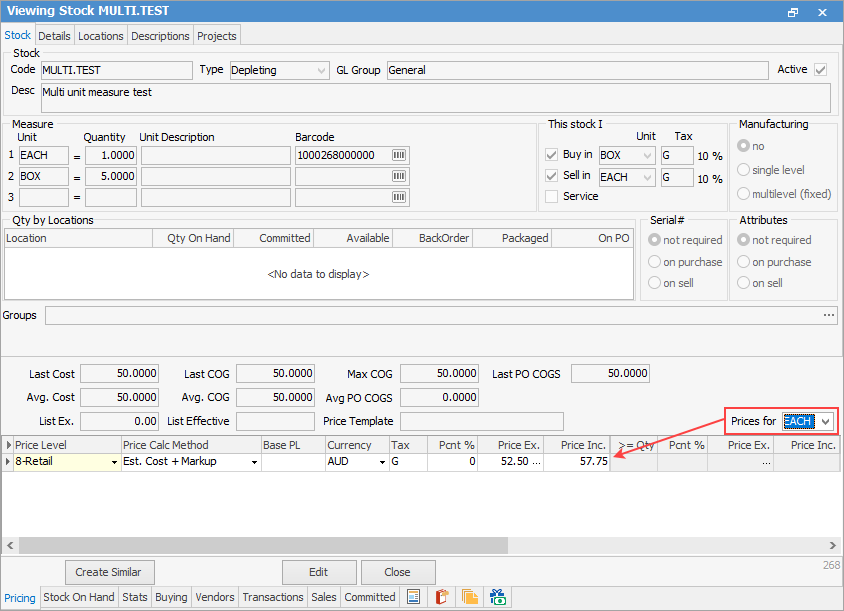The width and height of the screenshot is (844, 611).
Task: Toggle the Service checkbox
Action: coord(552,196)
